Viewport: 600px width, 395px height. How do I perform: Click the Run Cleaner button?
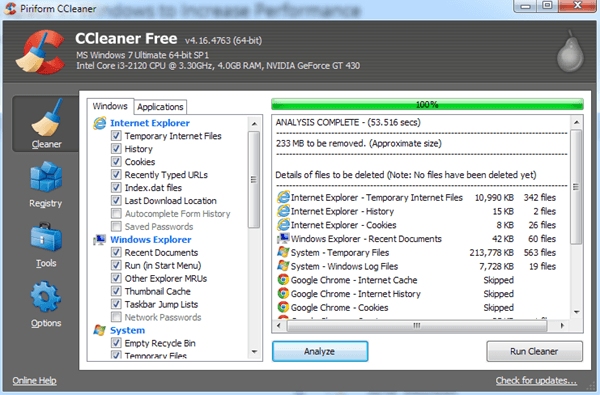534,351
